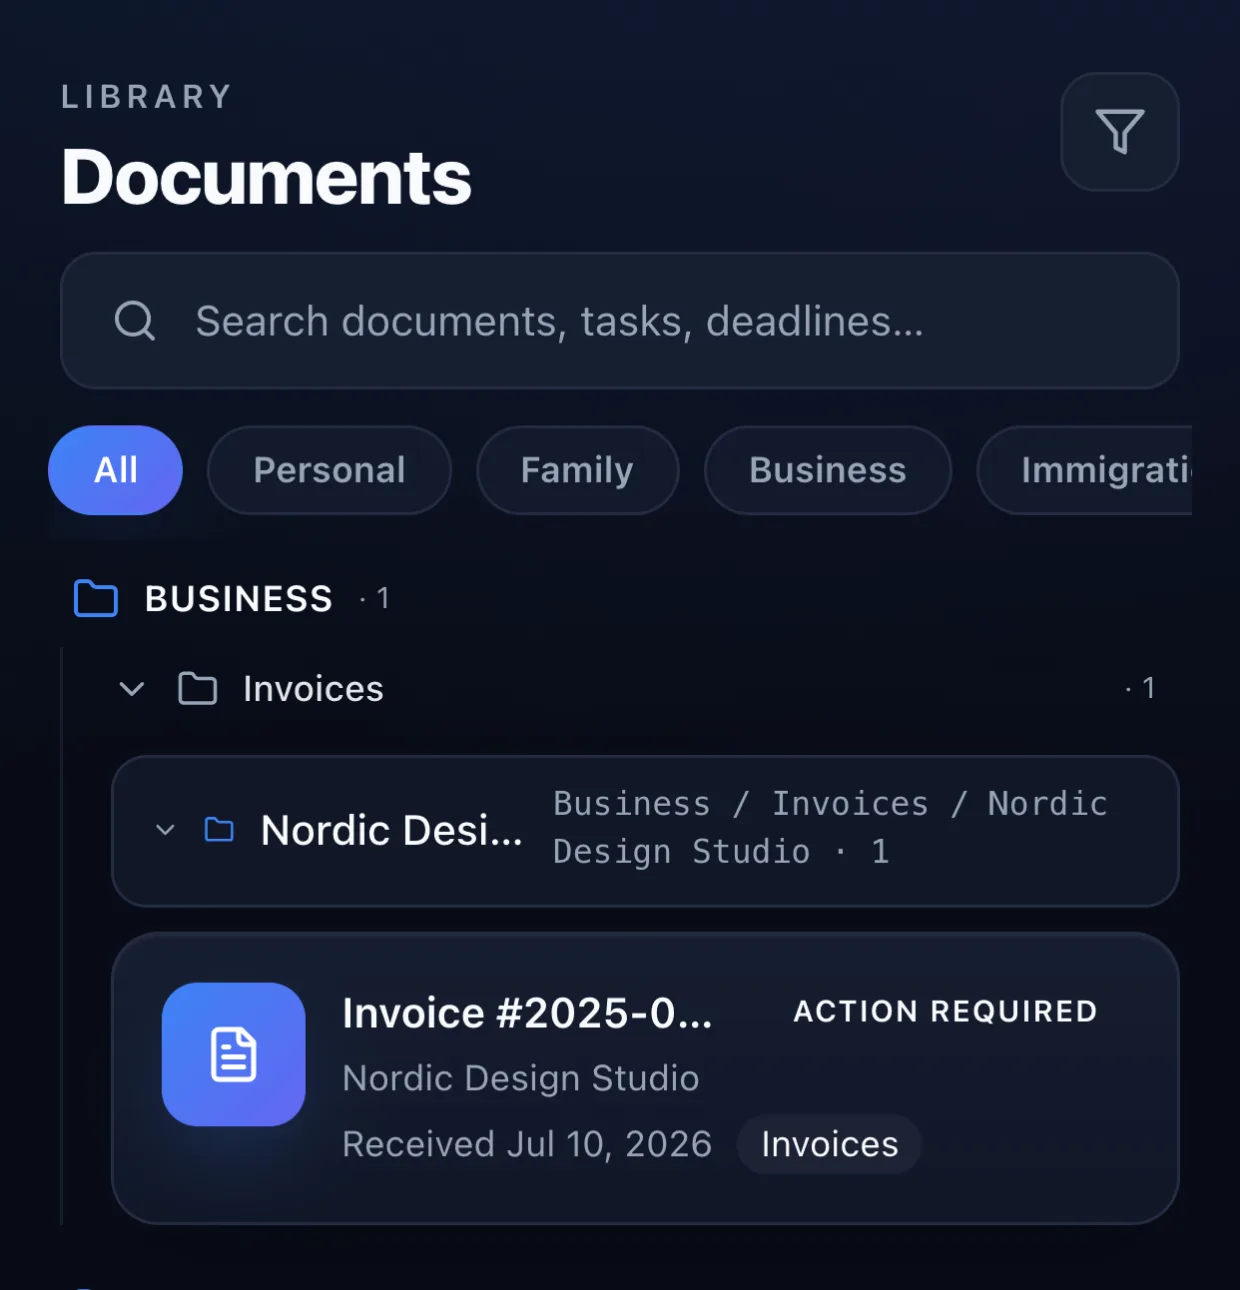
Task: Select the BUSINESS section heading
Action: click(238, 598)
